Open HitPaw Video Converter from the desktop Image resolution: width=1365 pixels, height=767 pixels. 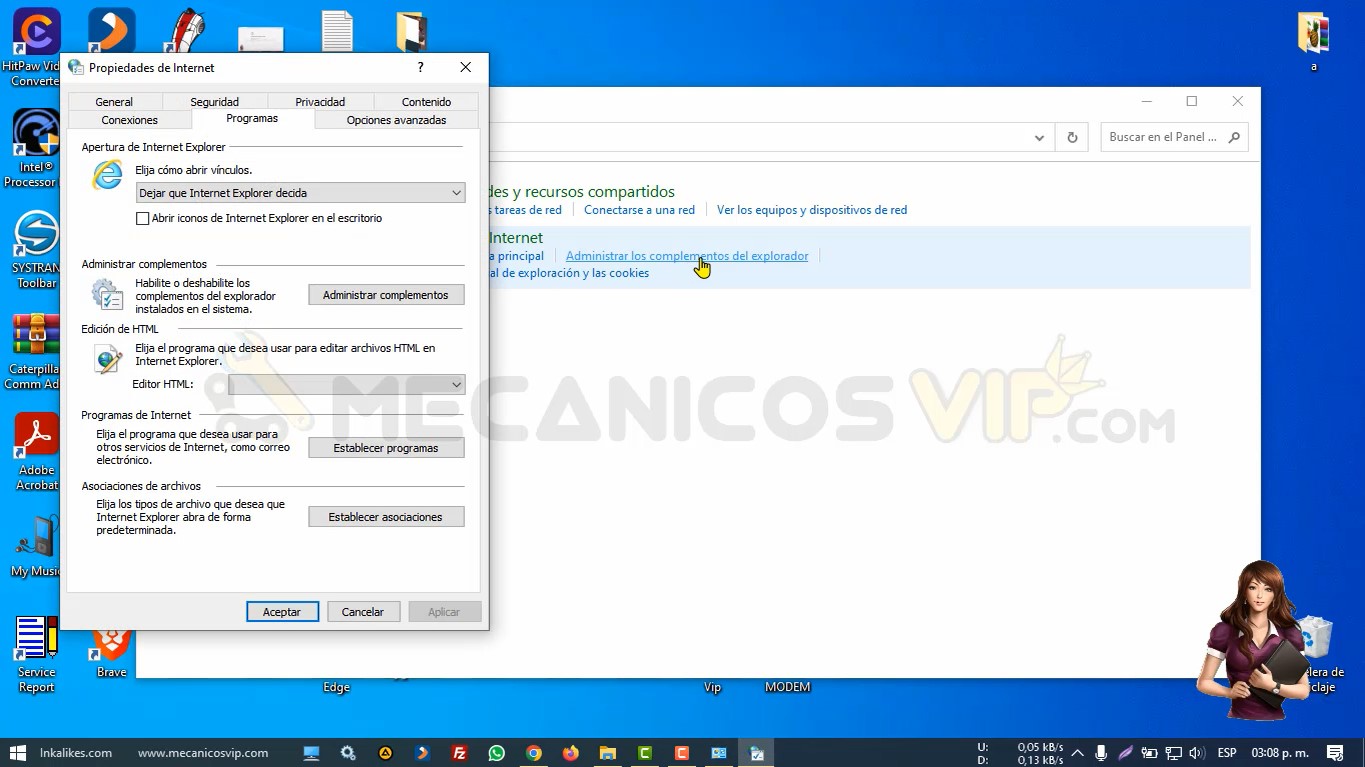(x=34, y=30)
